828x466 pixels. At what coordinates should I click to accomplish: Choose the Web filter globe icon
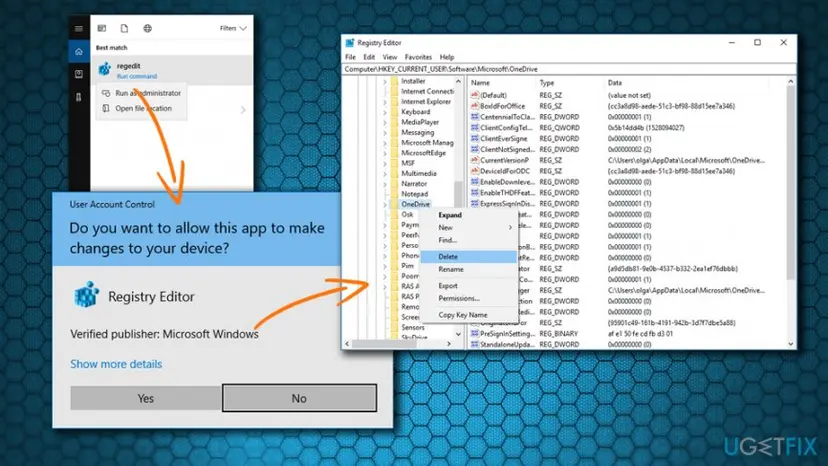(x=147, y=29)
